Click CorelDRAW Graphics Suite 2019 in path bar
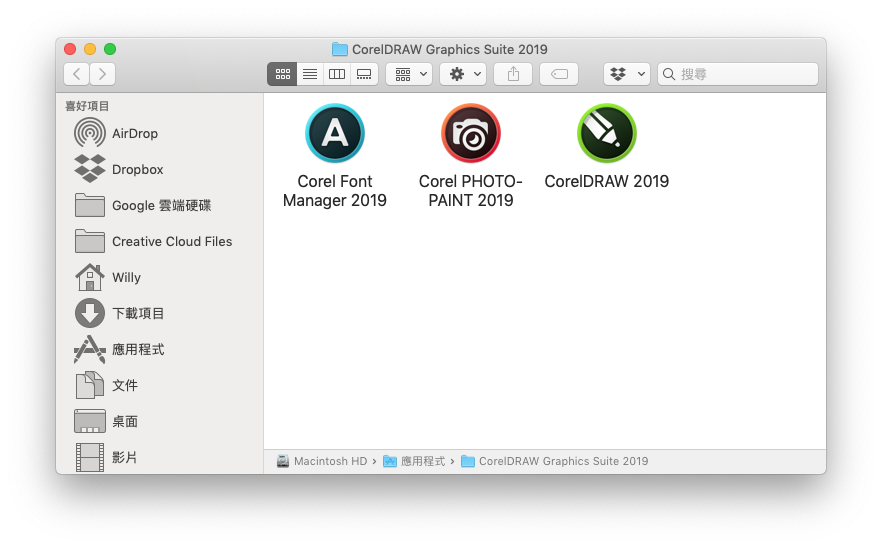 pos(555,461)
